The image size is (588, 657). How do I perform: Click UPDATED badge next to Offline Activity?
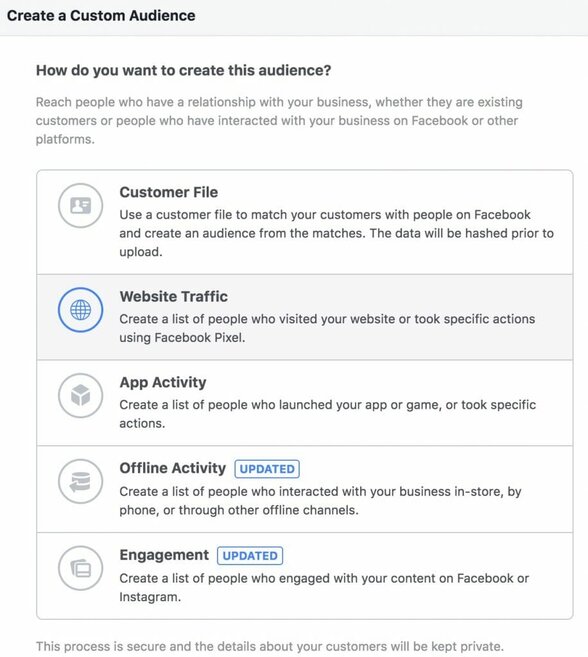267,469
